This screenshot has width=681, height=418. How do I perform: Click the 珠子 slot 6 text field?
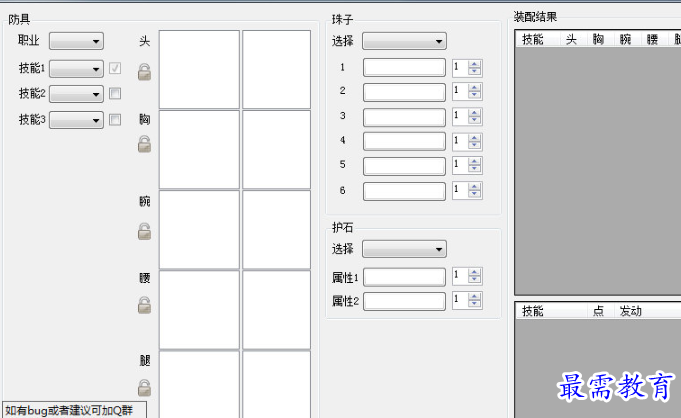tap(404, 191)
